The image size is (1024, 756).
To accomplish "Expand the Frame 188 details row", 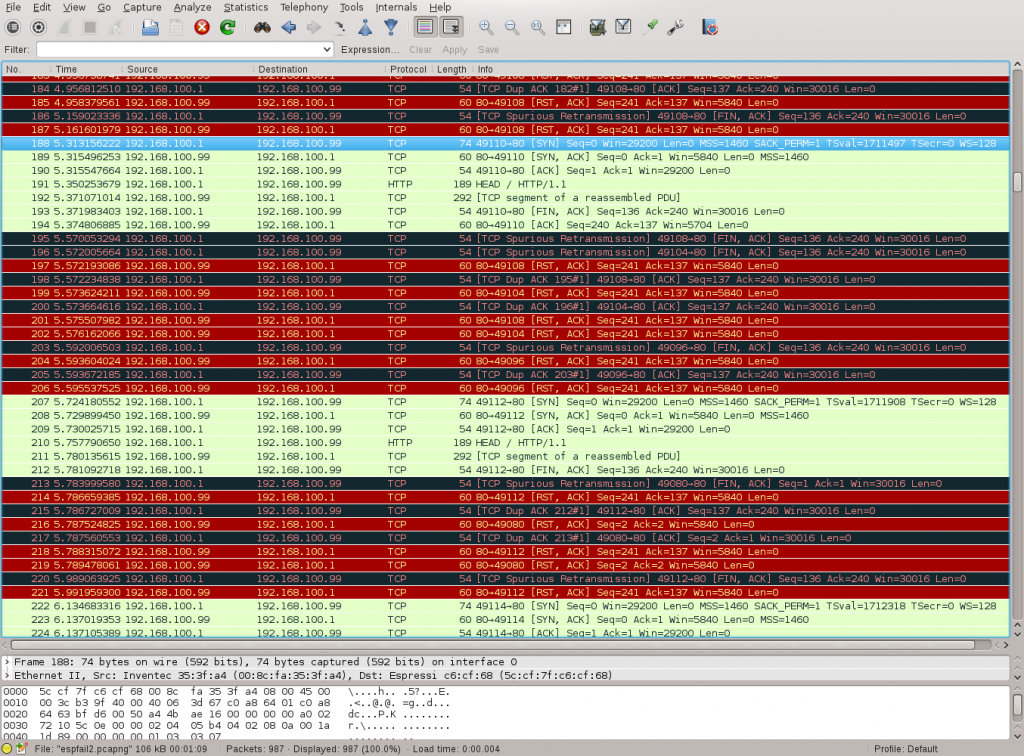I will (x=8, y=662).
